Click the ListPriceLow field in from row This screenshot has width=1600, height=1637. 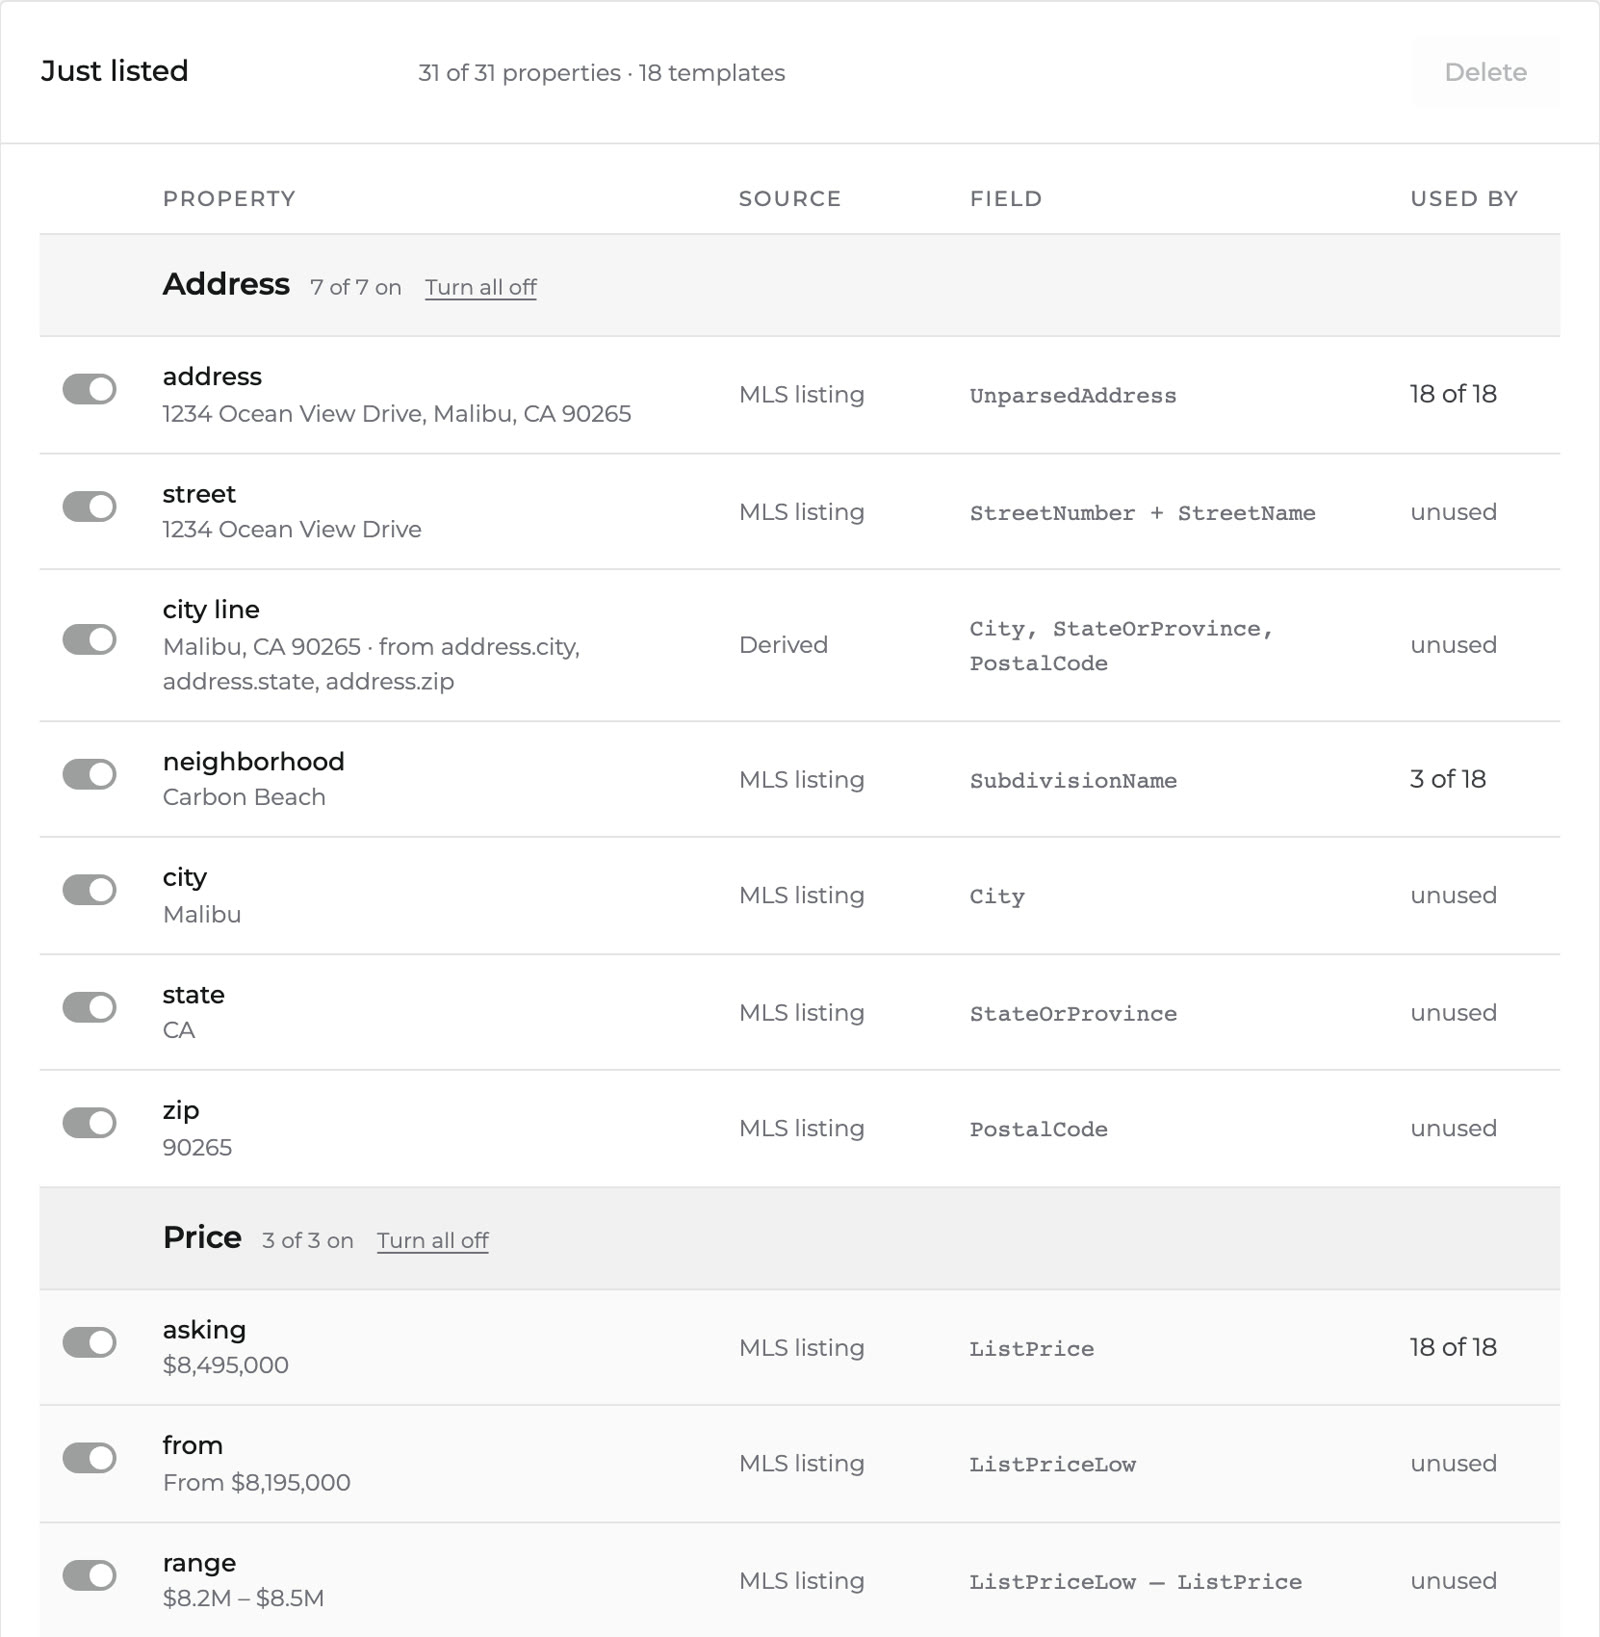pyautogui.click(x=1052, y=1465)
